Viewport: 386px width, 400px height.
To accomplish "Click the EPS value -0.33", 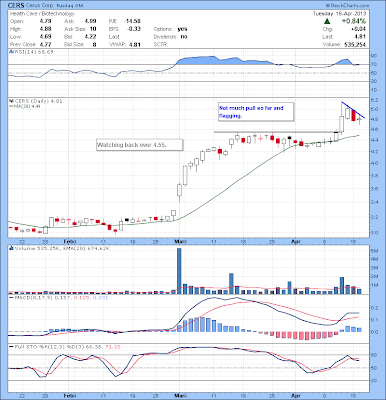I will pos(134,29).
